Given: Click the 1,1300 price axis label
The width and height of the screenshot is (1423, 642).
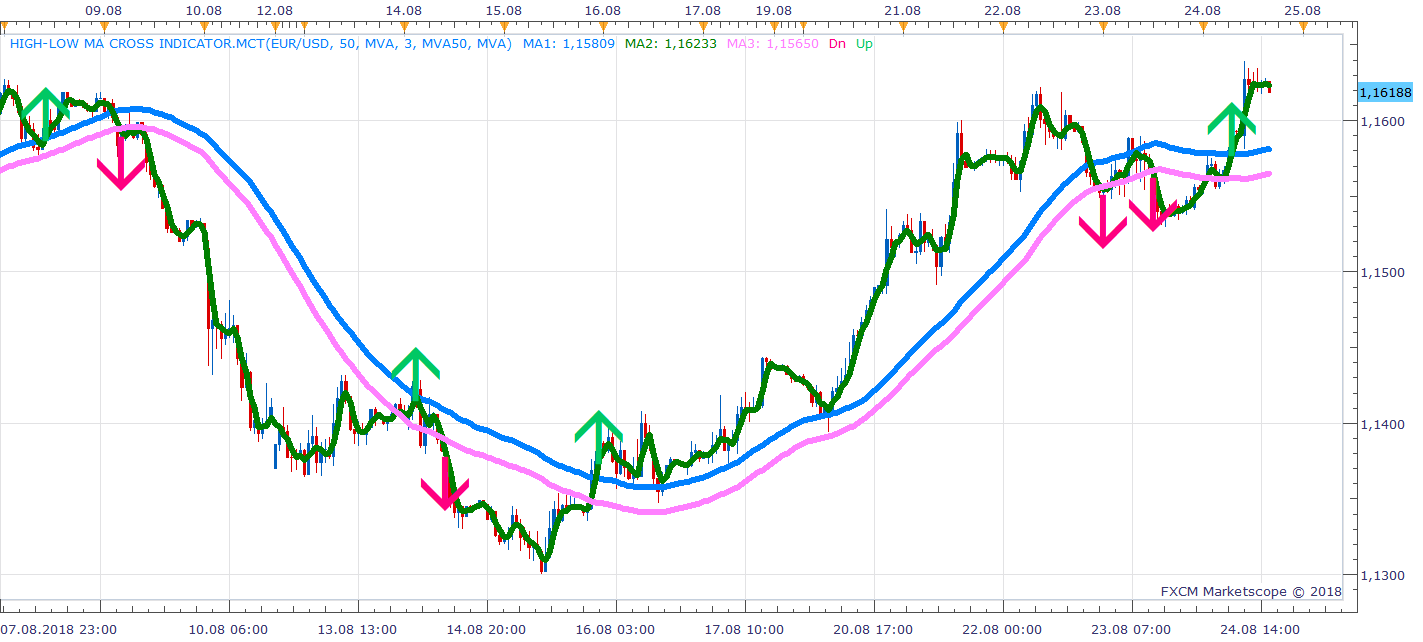Looking at the screenshot, I should (1384, 576).
